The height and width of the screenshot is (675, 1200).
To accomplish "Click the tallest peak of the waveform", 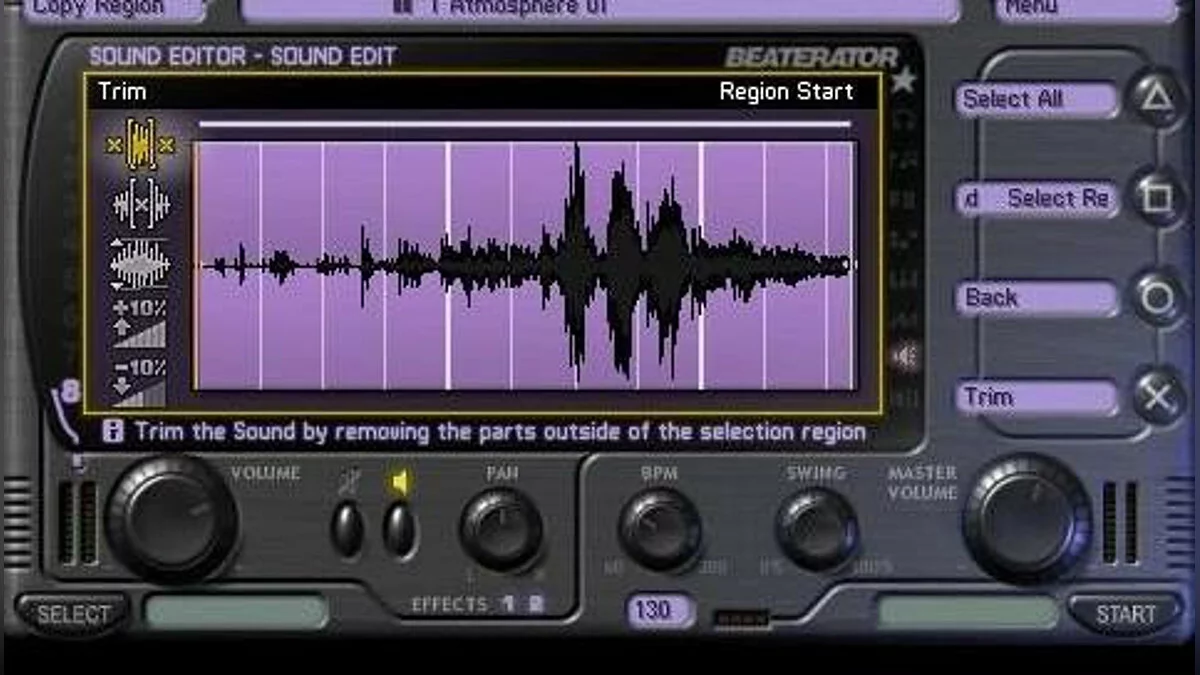I will point(577,262).
